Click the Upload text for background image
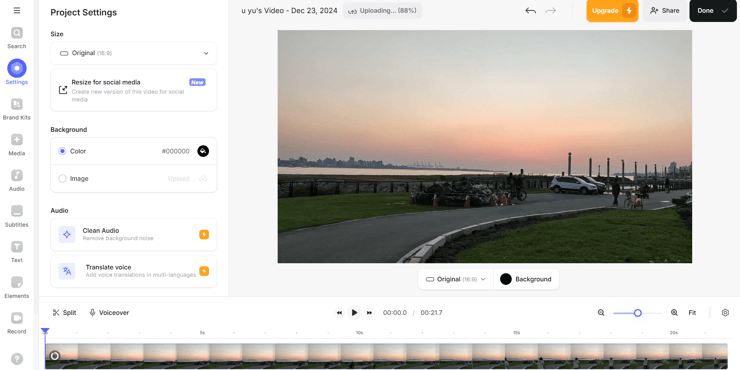 (x=179, y=178)
